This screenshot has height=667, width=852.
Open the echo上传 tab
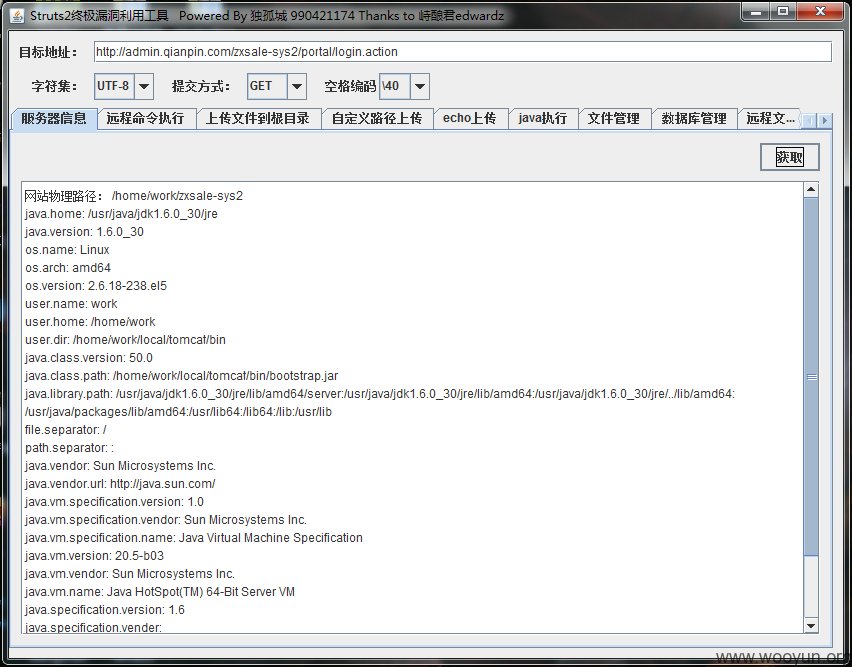coord(470,118)
